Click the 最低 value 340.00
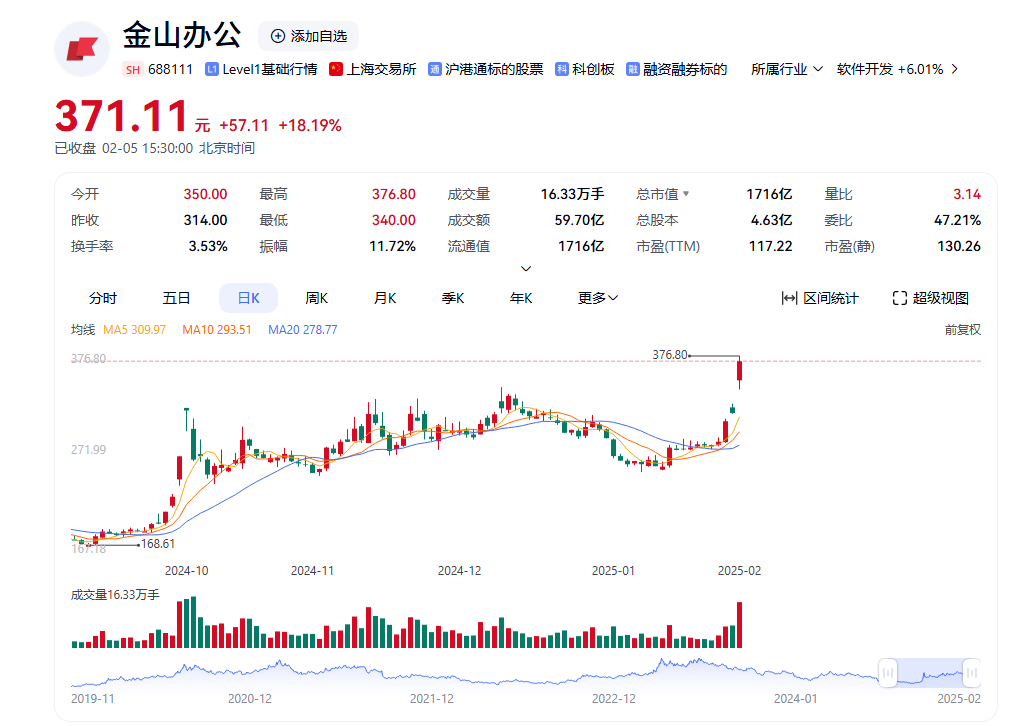The height and width of the screenshot is (726, 1009). click(x=394, y=220)
